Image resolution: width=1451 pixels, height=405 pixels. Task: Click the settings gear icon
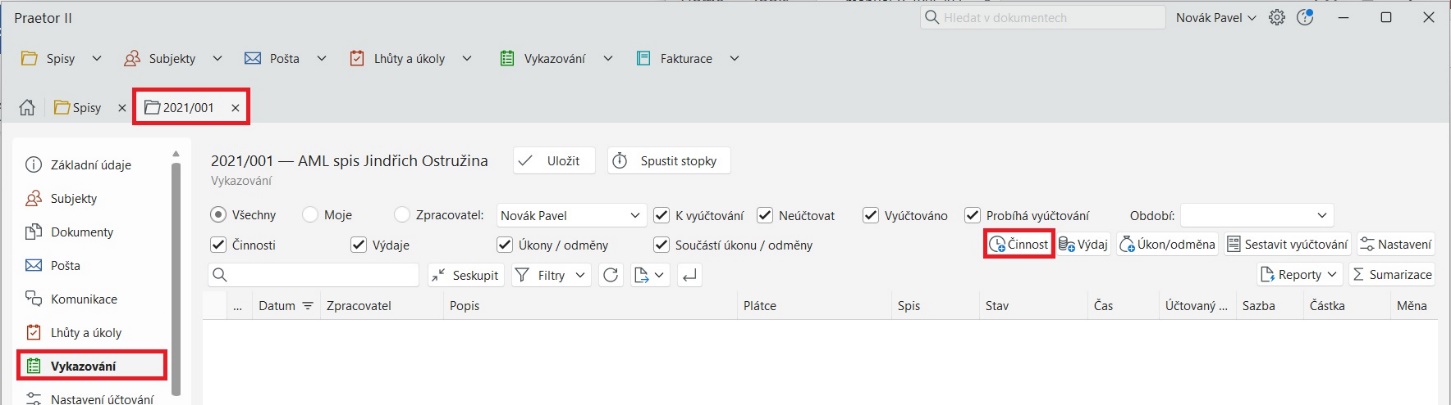pyautogui.click(x=1277, y=18)
